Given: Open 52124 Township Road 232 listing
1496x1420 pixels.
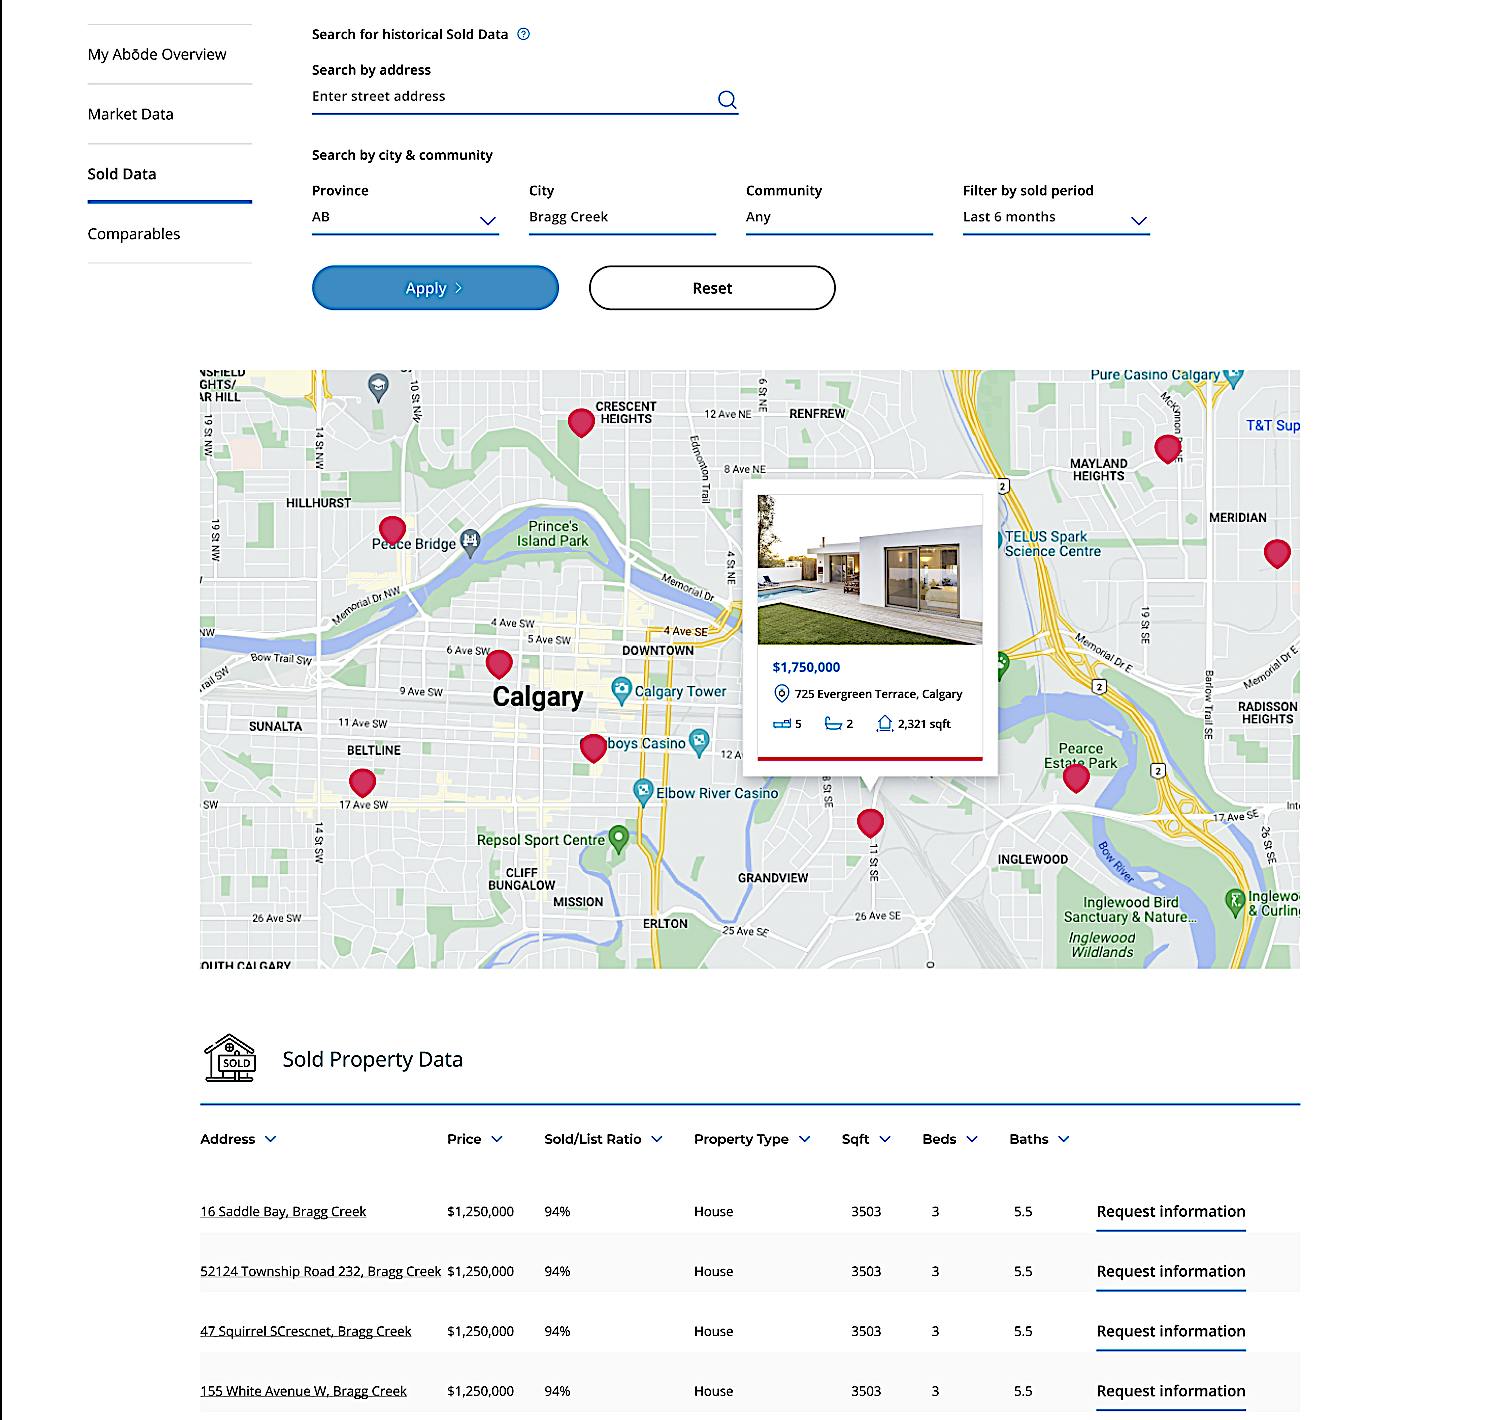Looking at the screenshot, I should (x=320, y=1271).
